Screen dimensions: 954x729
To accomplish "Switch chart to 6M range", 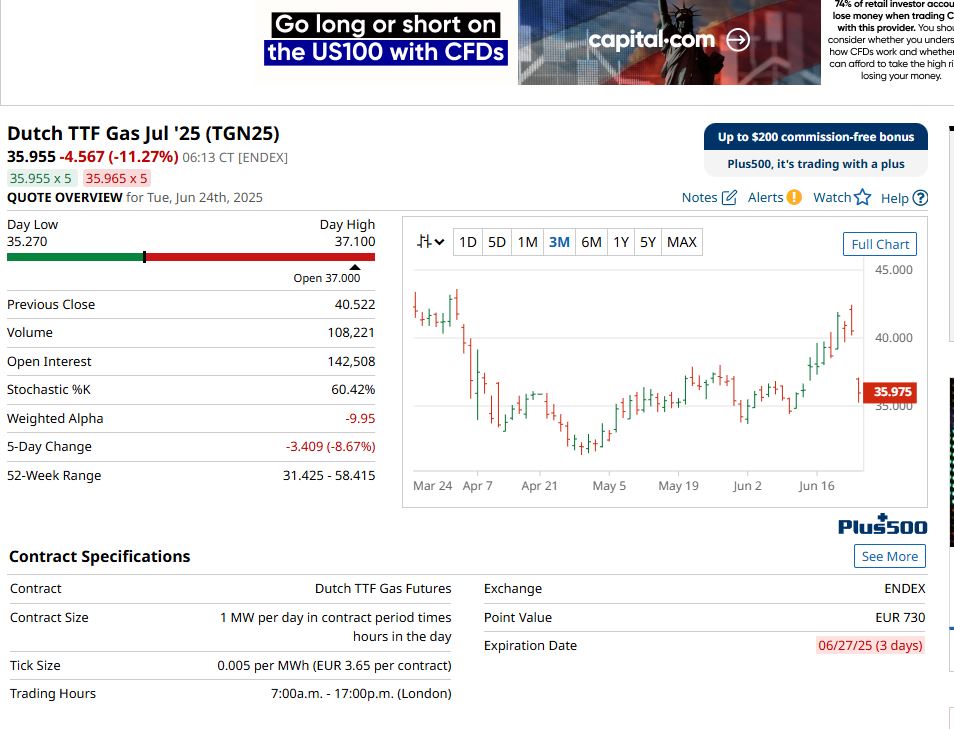I will 591,242.
